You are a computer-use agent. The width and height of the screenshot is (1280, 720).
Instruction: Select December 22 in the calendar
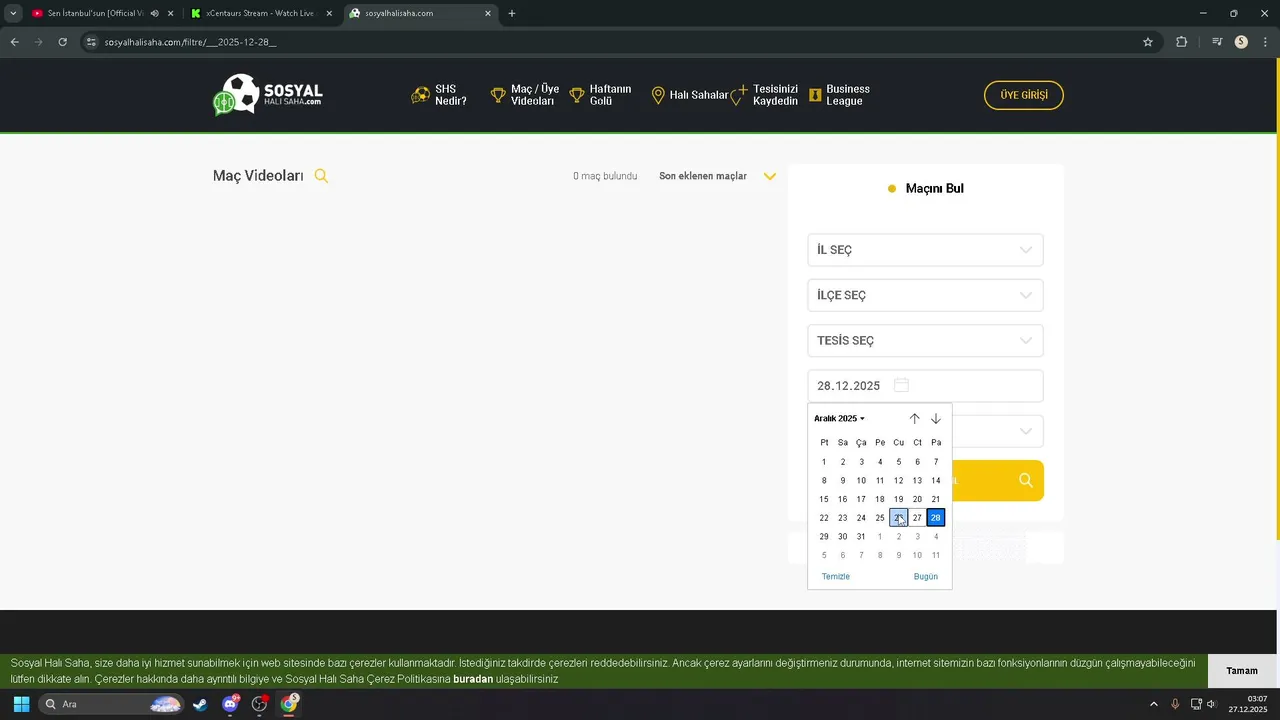(824, 518)
